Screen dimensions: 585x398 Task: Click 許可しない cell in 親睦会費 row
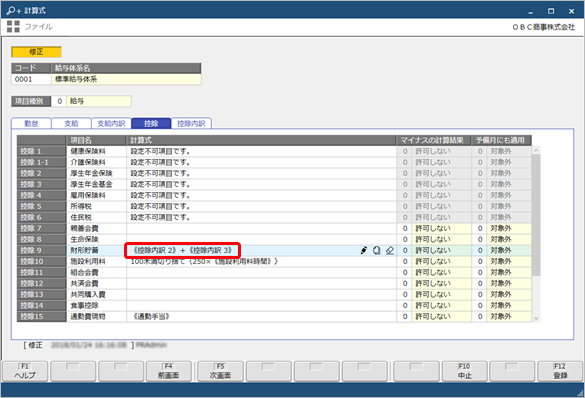pyautogui.click(x=441, y=228)
